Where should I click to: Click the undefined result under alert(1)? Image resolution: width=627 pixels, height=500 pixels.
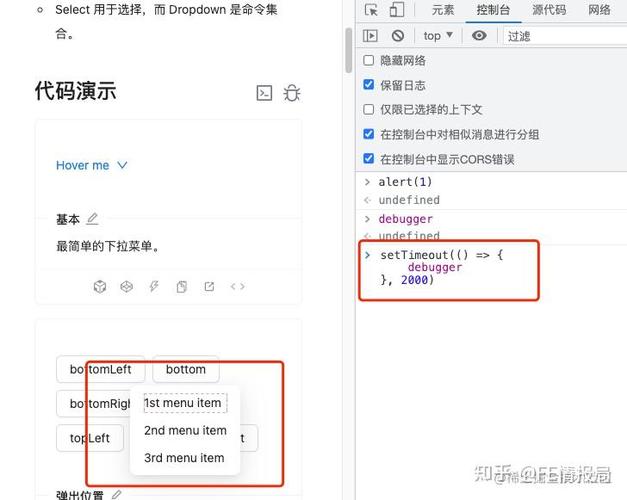coord(409,200)
